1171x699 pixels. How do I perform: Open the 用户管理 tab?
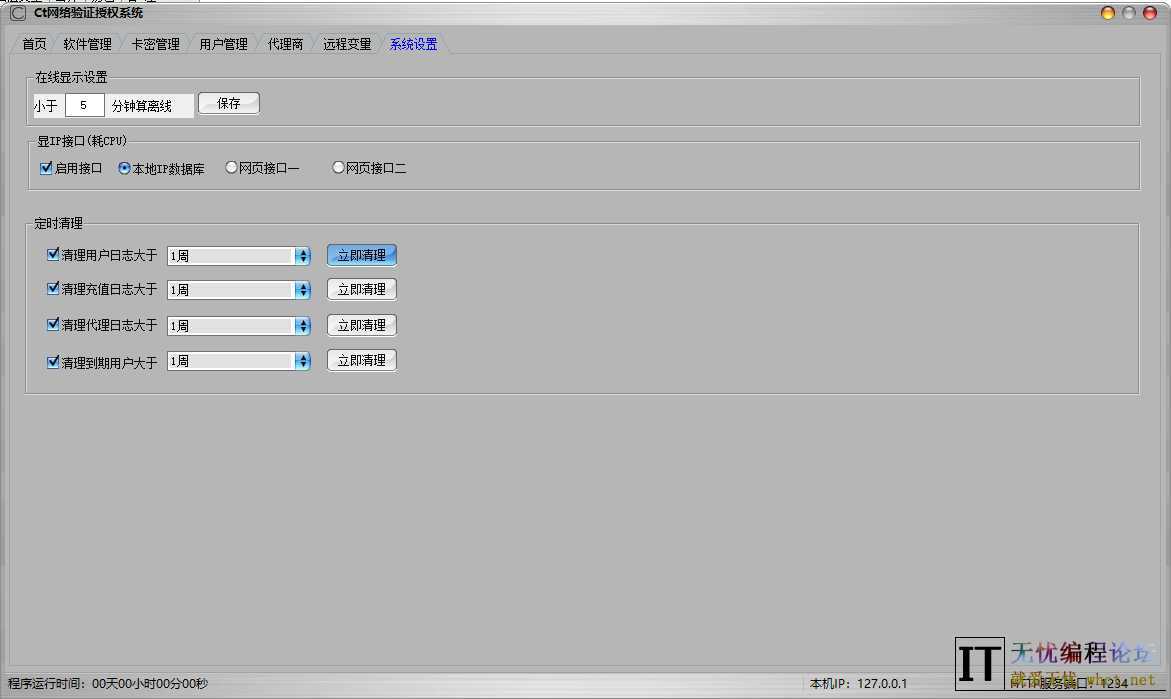coord(222,44)
